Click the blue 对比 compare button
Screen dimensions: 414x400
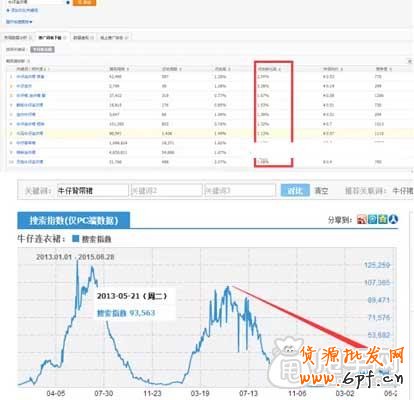click(295, 191)
